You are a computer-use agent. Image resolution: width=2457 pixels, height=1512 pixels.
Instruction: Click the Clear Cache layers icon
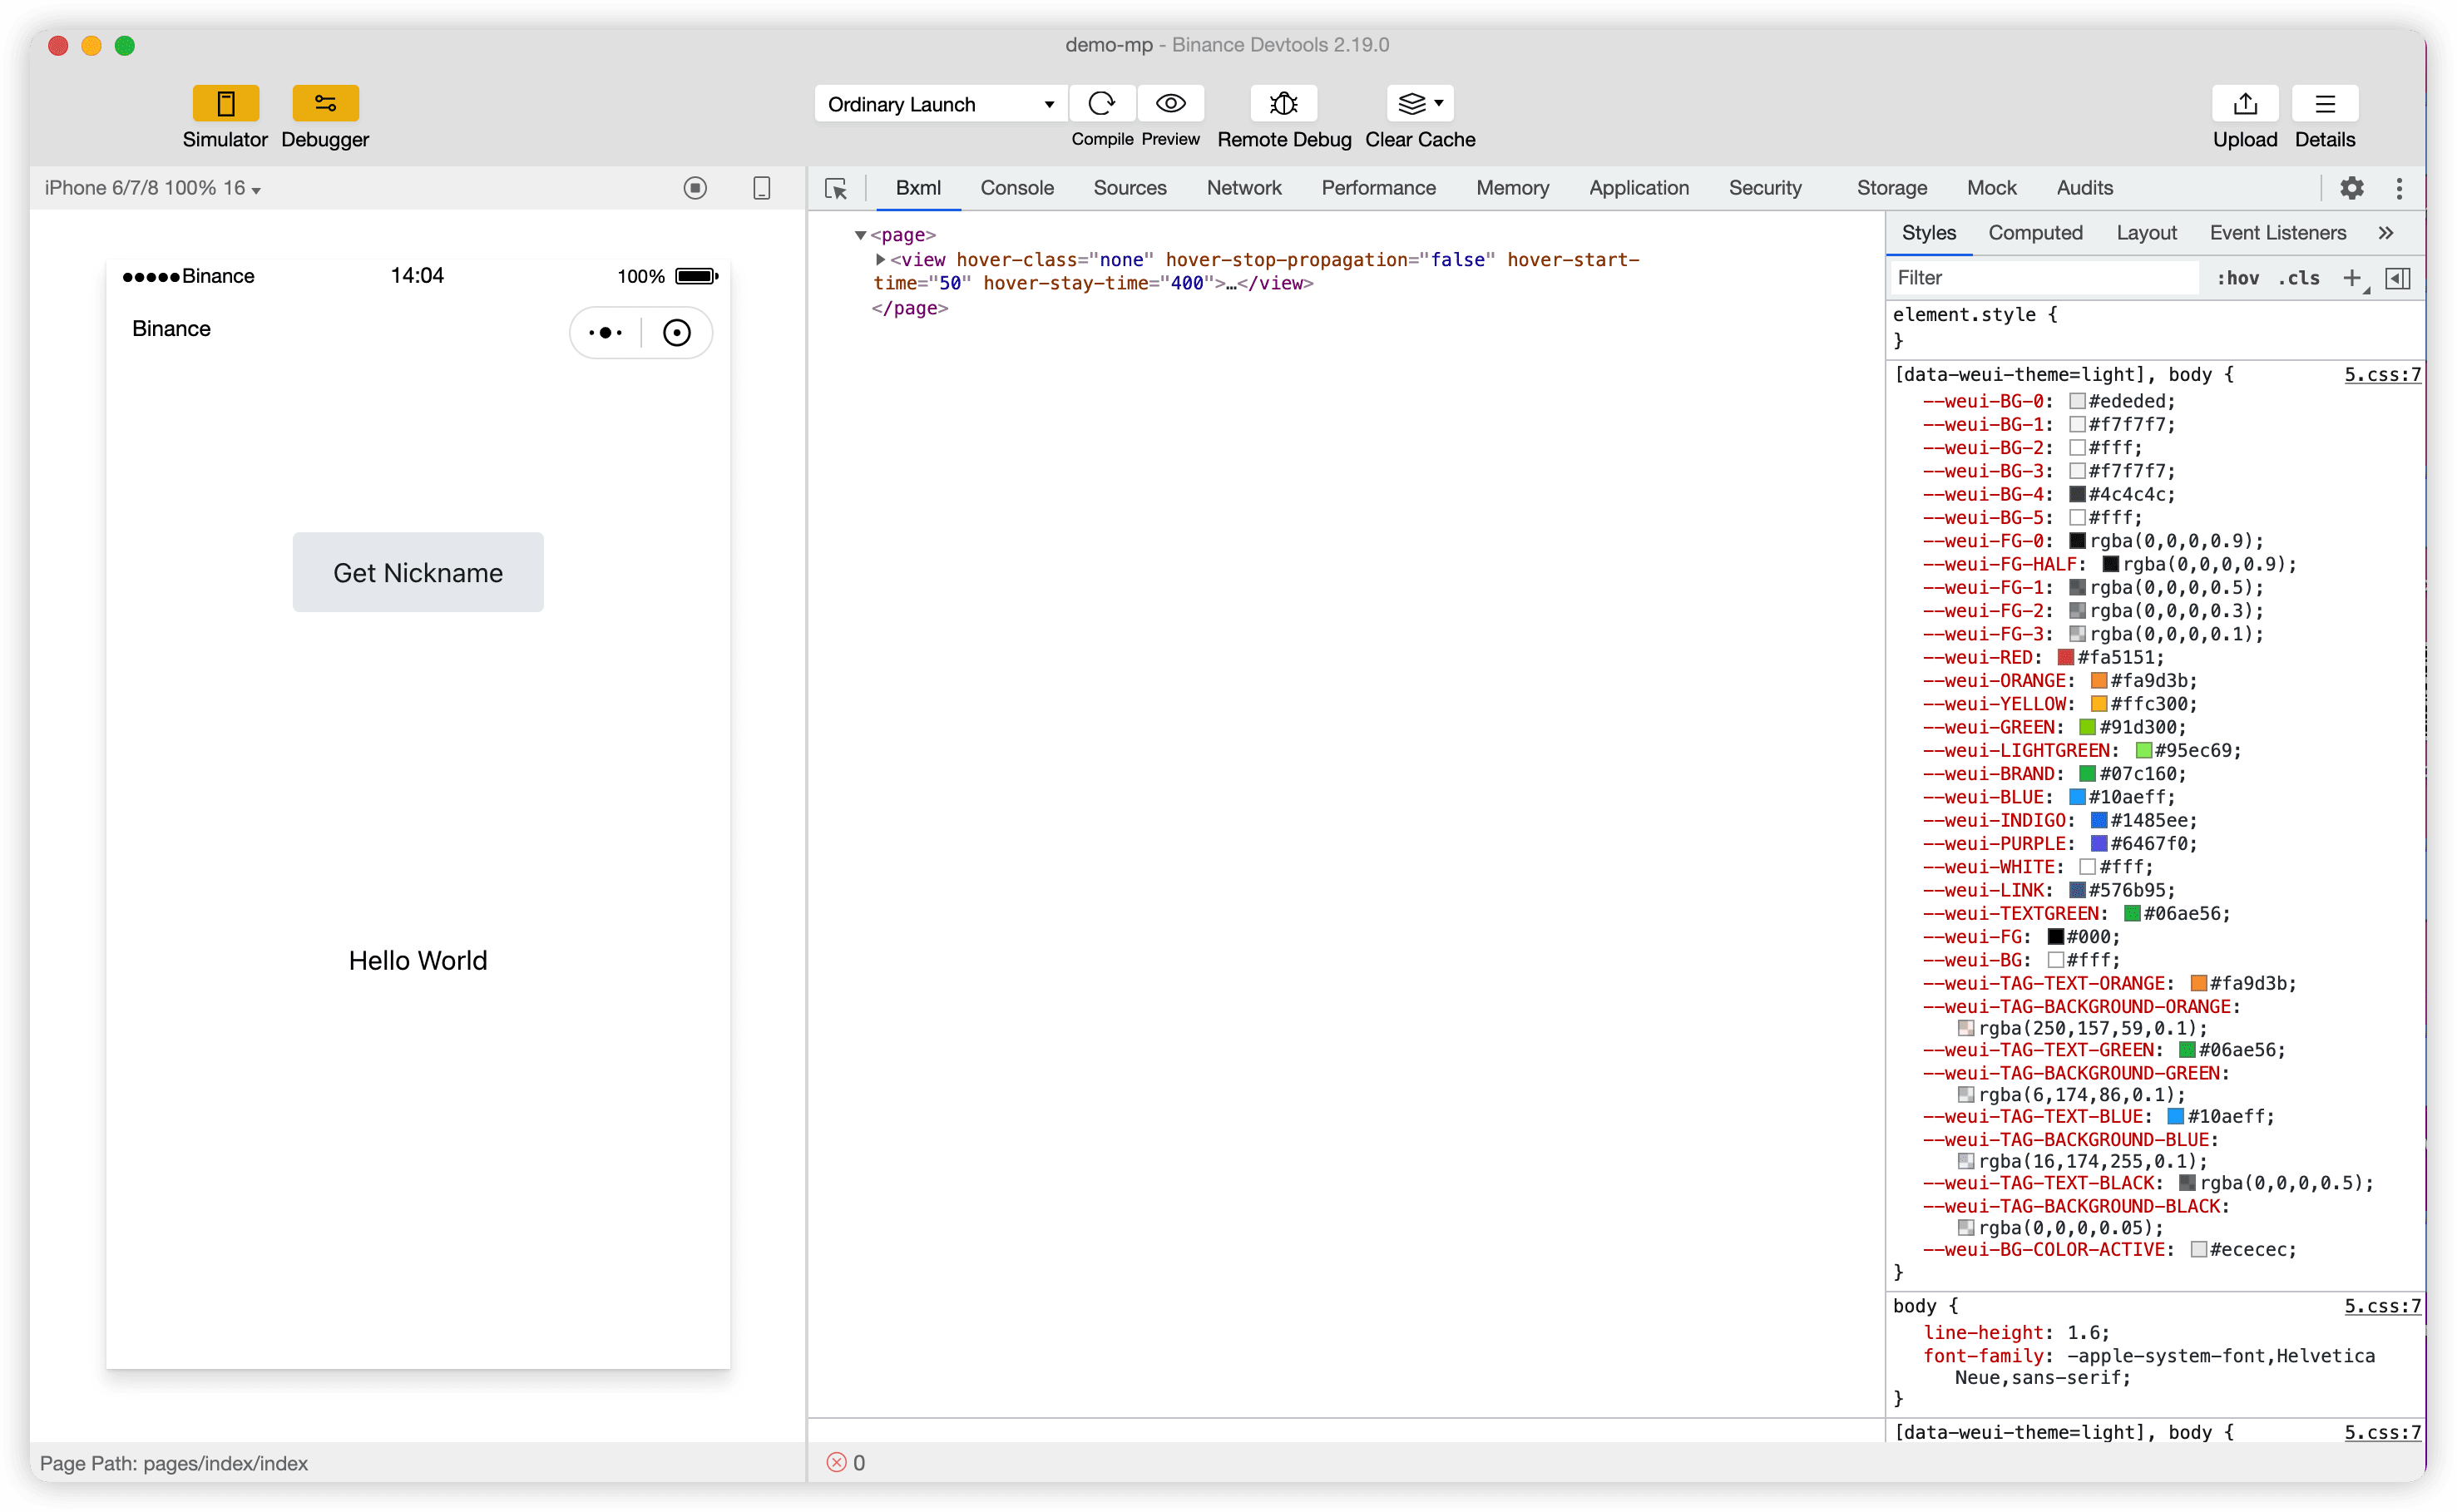(x=1411, y=103)
